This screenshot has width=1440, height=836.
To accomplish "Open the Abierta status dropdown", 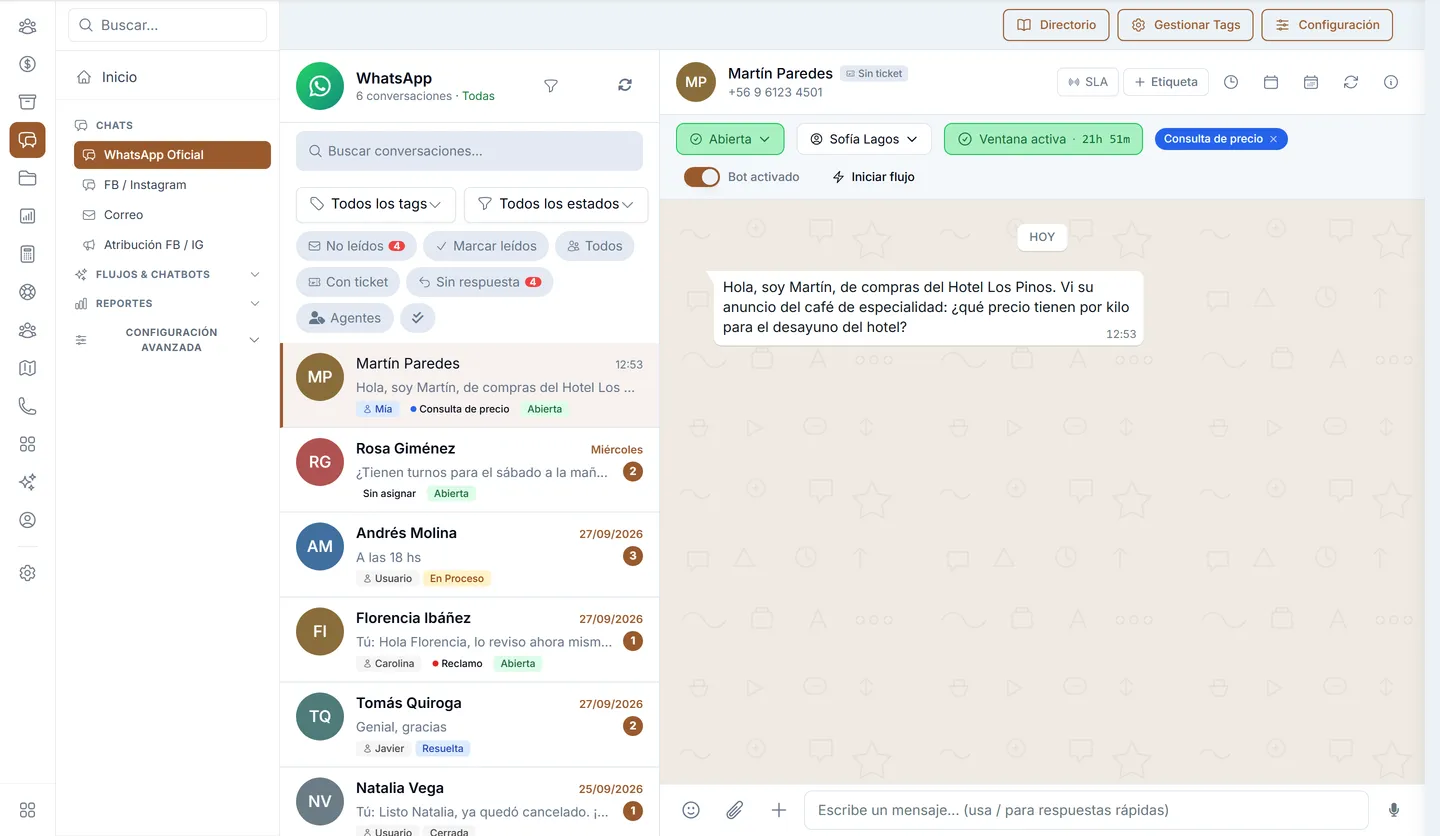I will [730, 139].
